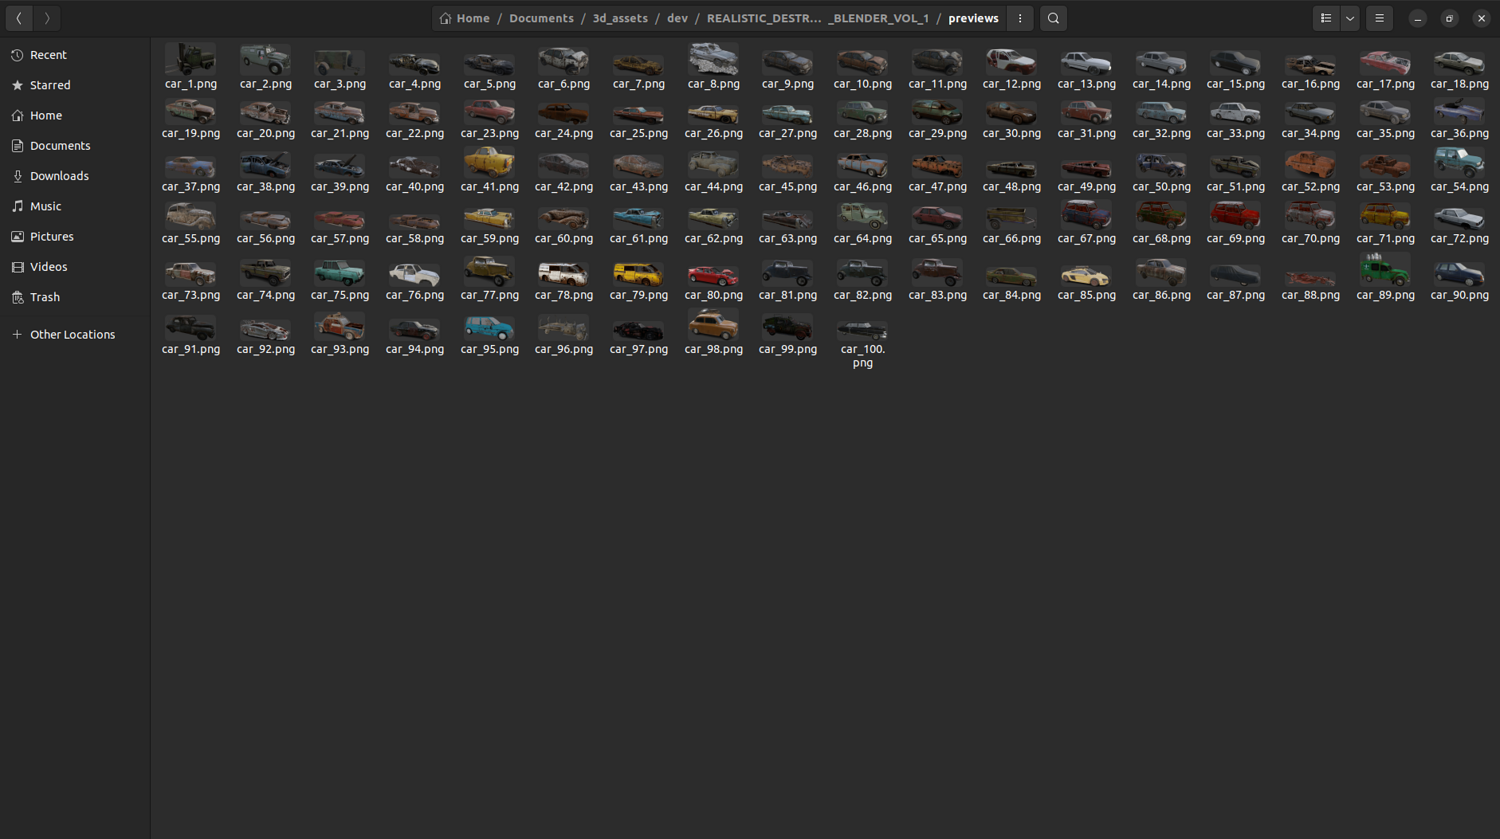Screen dimensions: 1500x839
Task: Select the car_76.png white car thumbnail
Action: coord(414,273)
